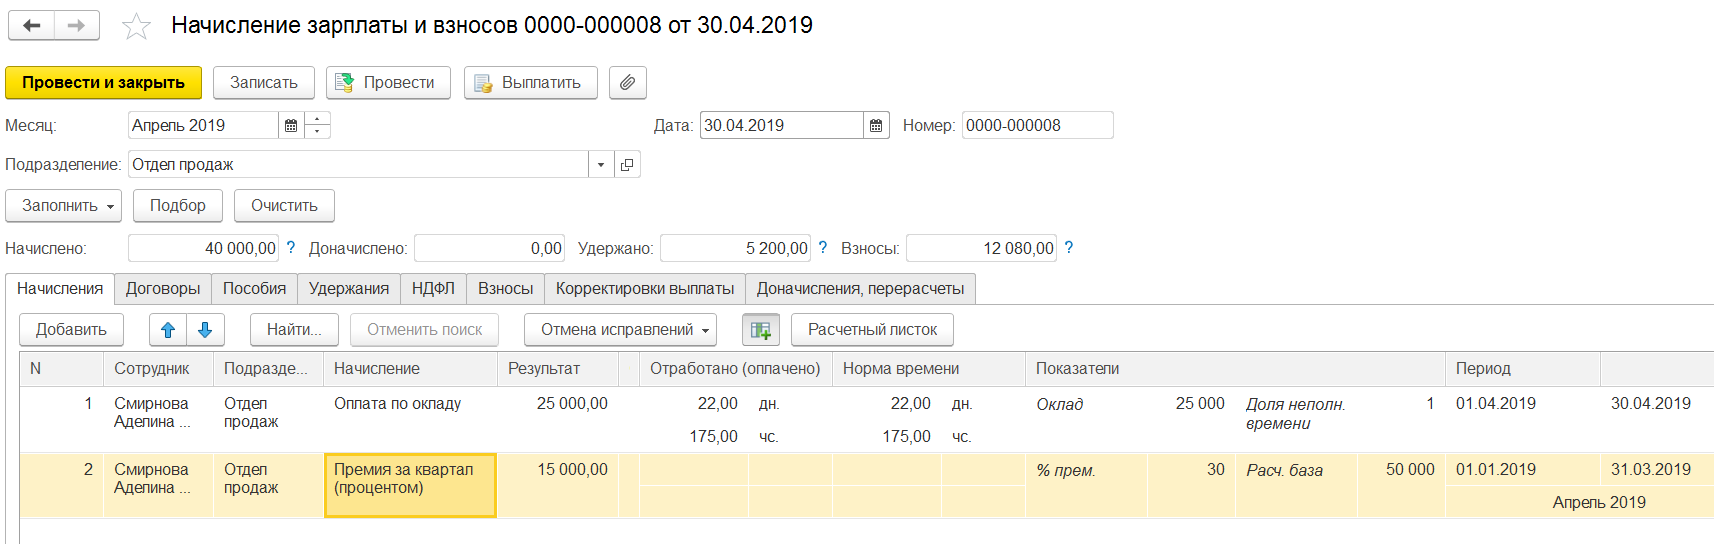Move row down with blue arrow
This screenshot has width=1714, height=544.
pos(205,330)
